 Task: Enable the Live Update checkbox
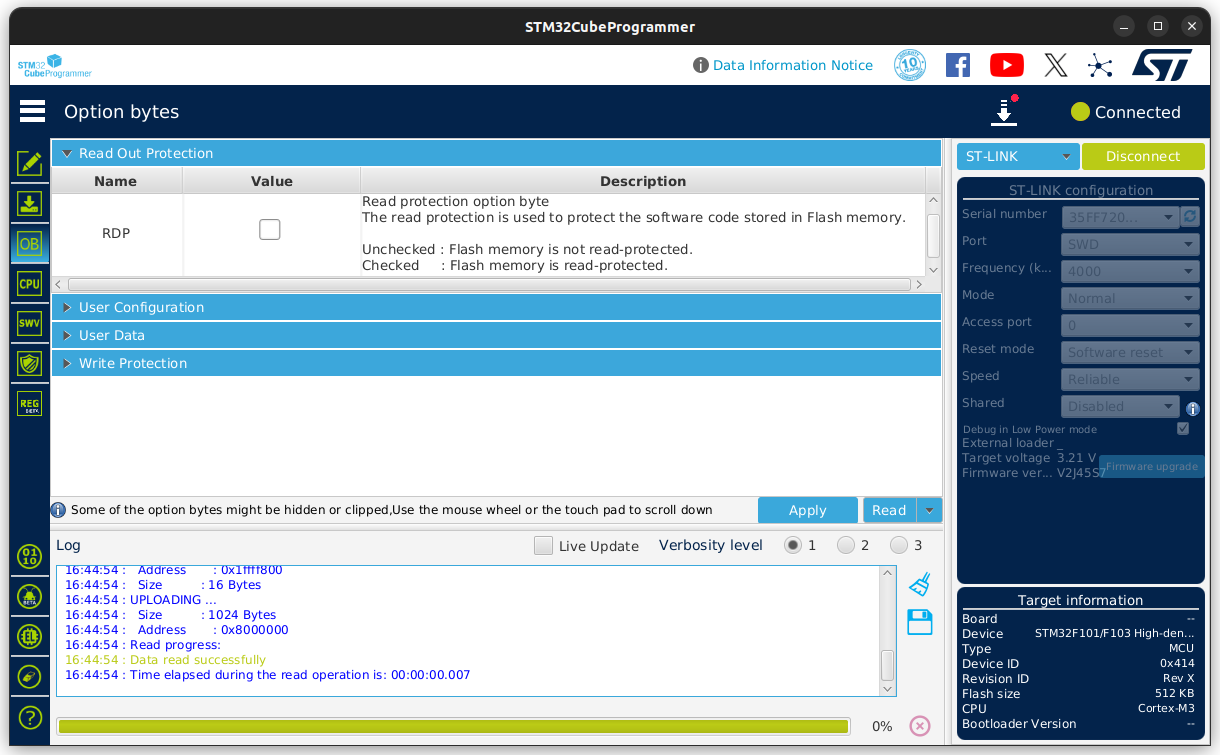tap(543, 546)
